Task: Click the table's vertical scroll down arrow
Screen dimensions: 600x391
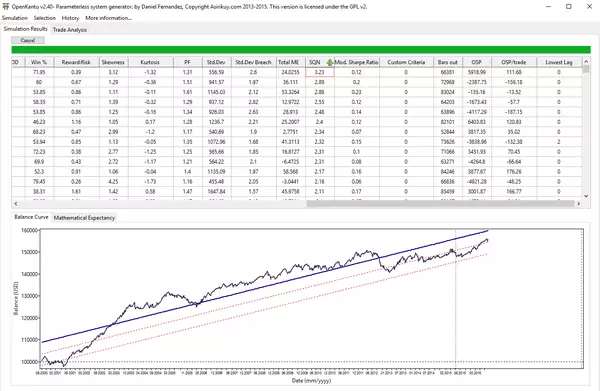Action: pyautogui.click(x=586, y=196)
